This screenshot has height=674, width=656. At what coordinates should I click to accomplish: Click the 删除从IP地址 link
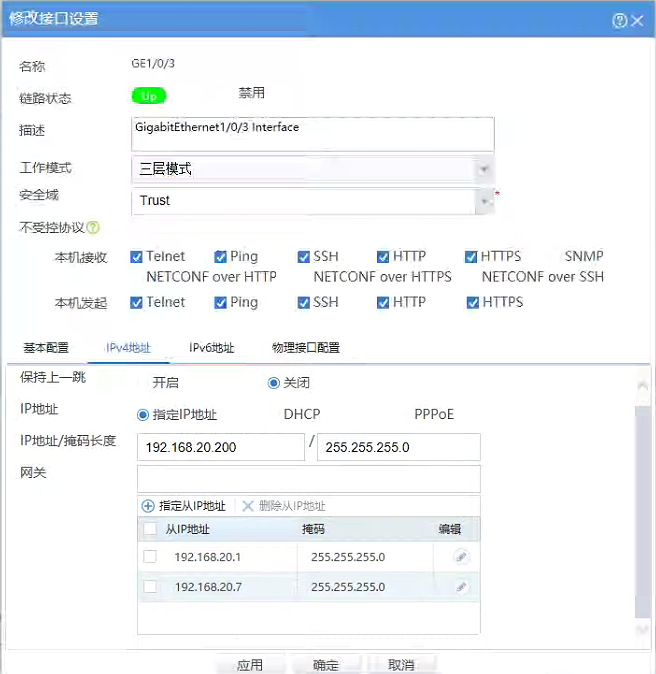pos(292,506)
